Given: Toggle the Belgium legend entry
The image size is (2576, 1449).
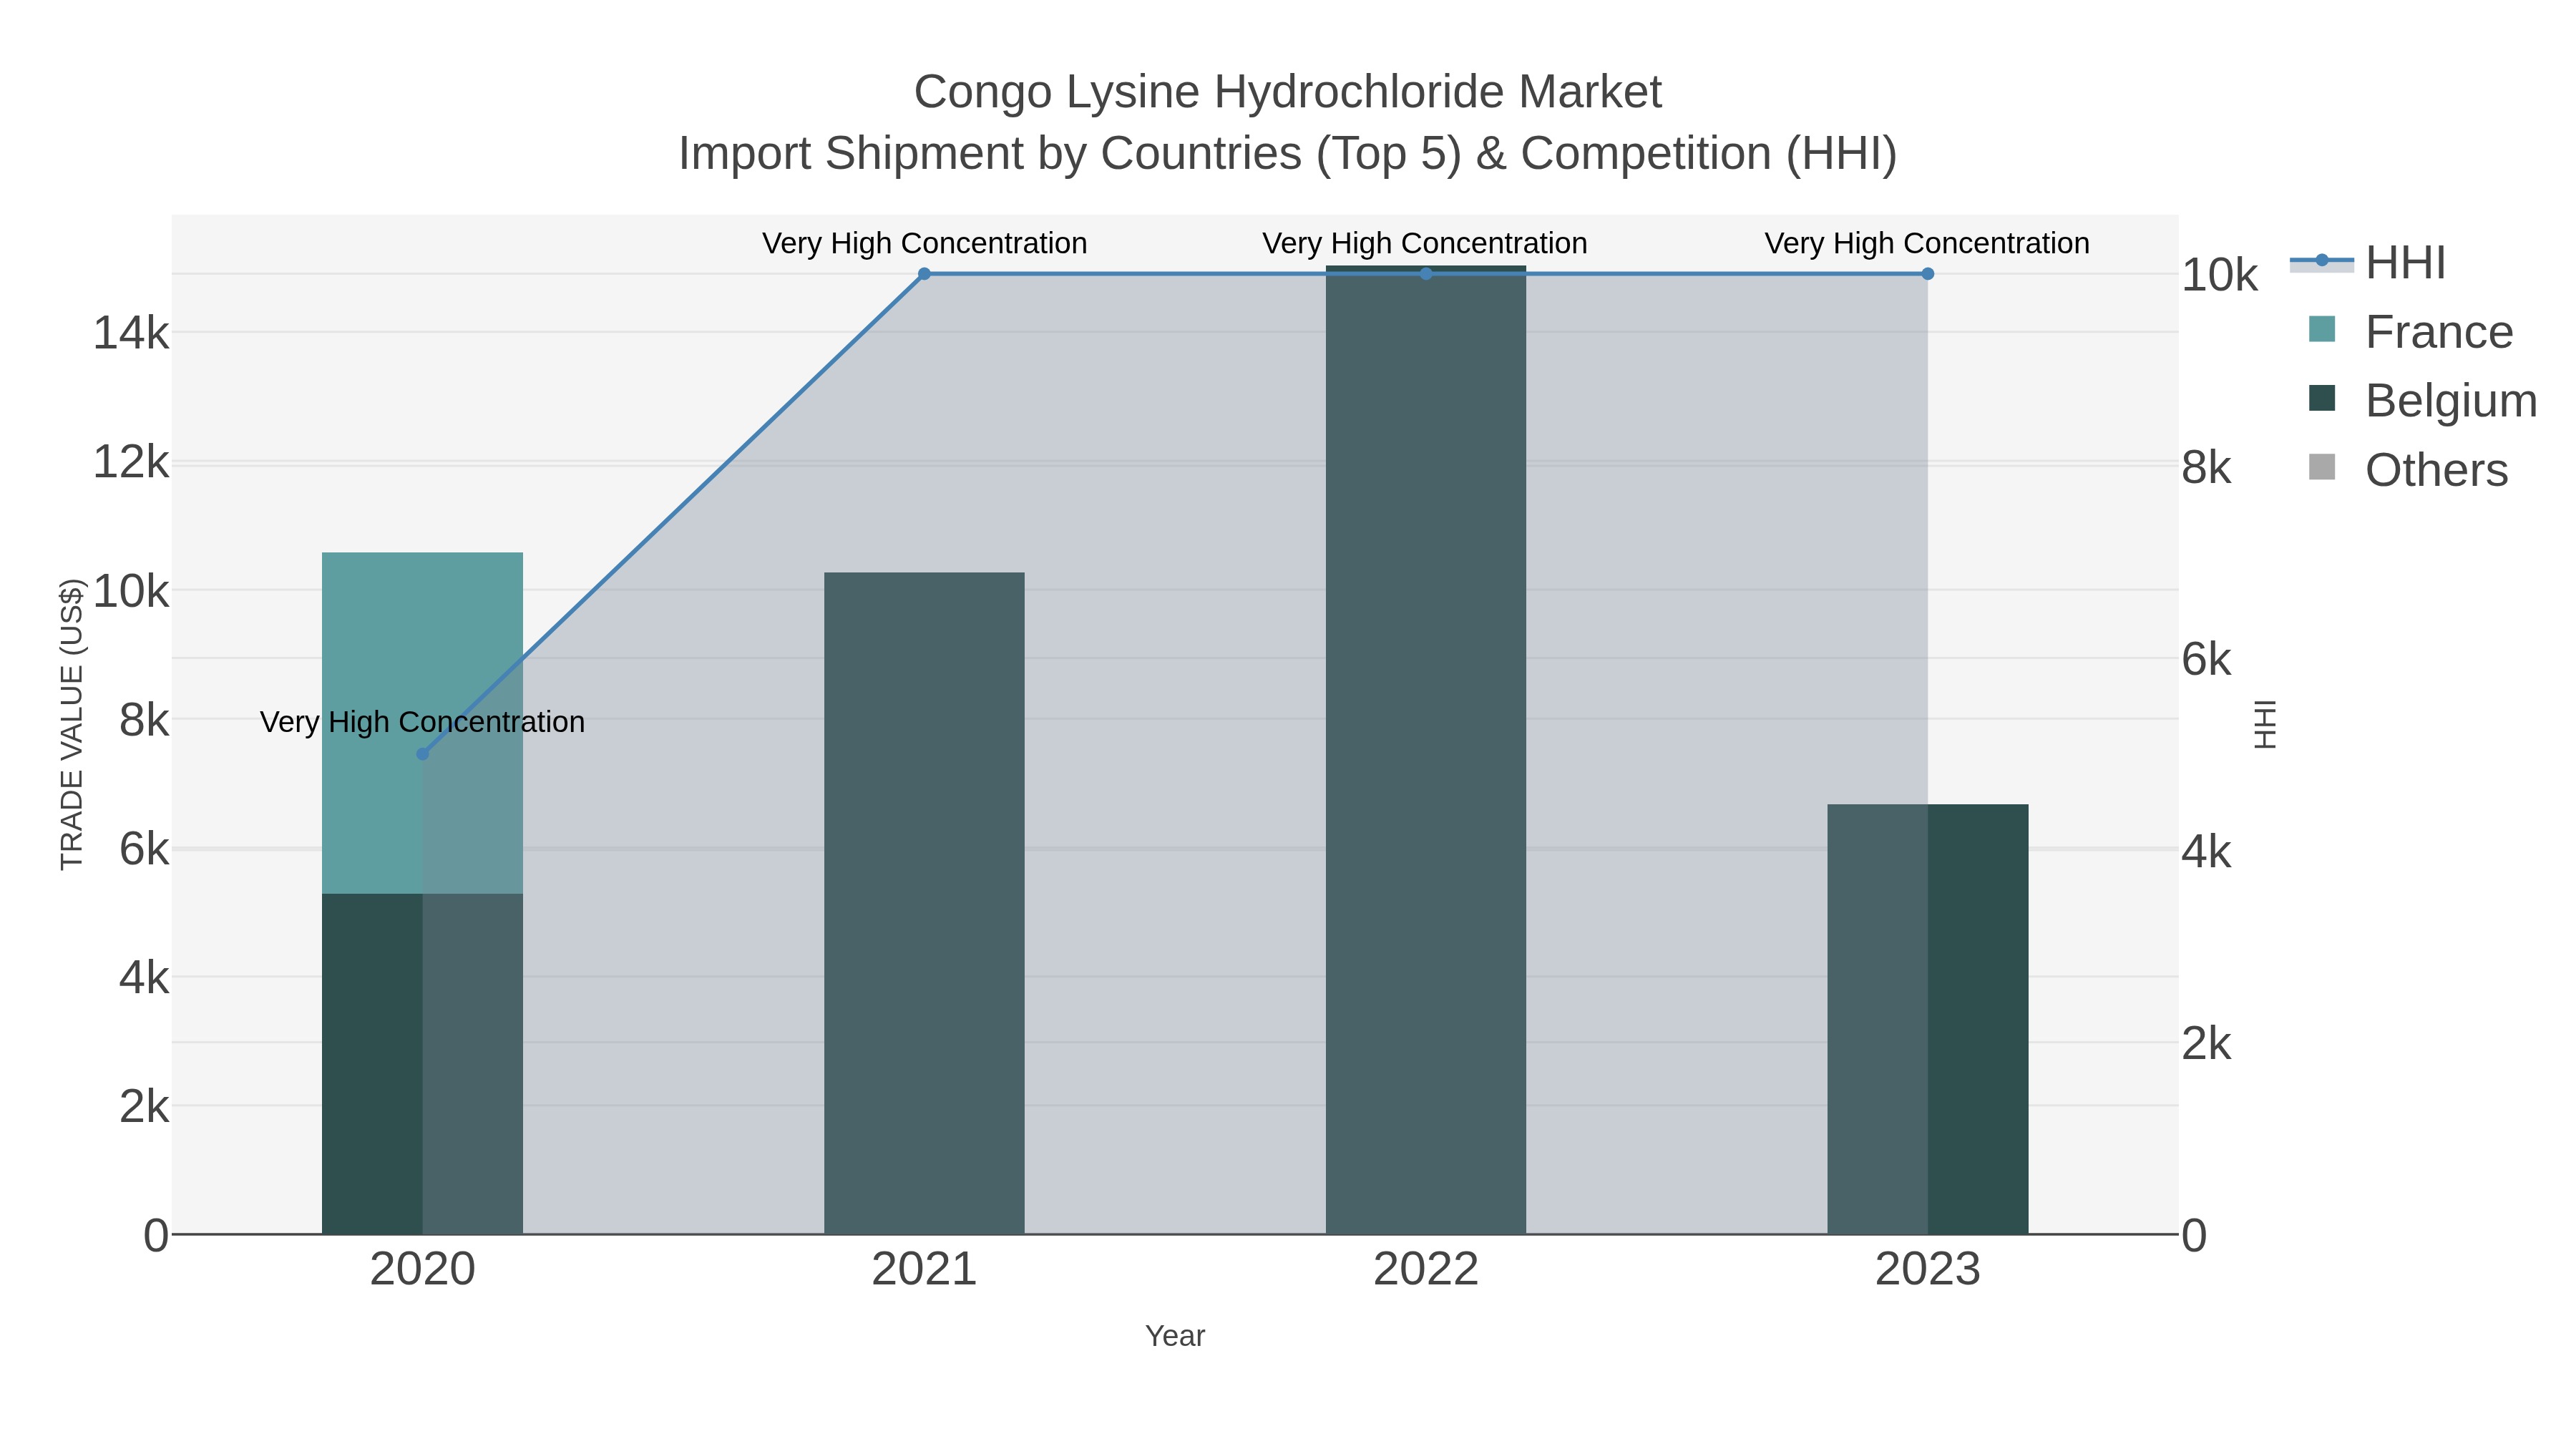Looking at the screenshot, I should point(2422,400).
